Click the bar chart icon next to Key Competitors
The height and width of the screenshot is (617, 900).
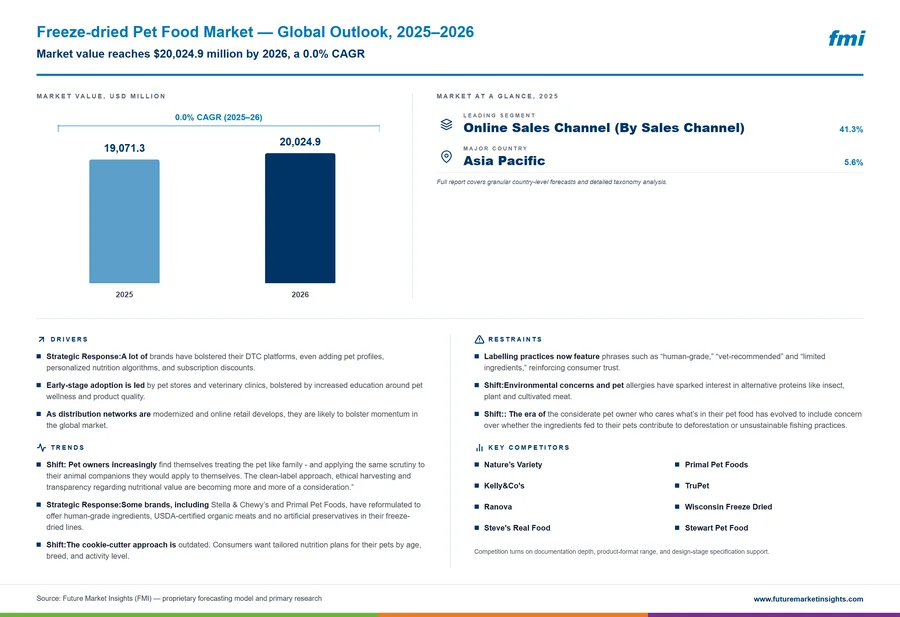[479, 448]
